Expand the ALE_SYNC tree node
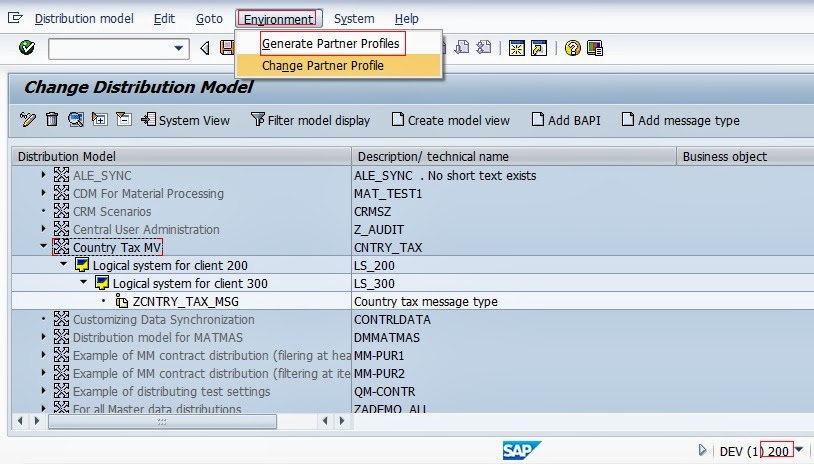 point(43,175)
